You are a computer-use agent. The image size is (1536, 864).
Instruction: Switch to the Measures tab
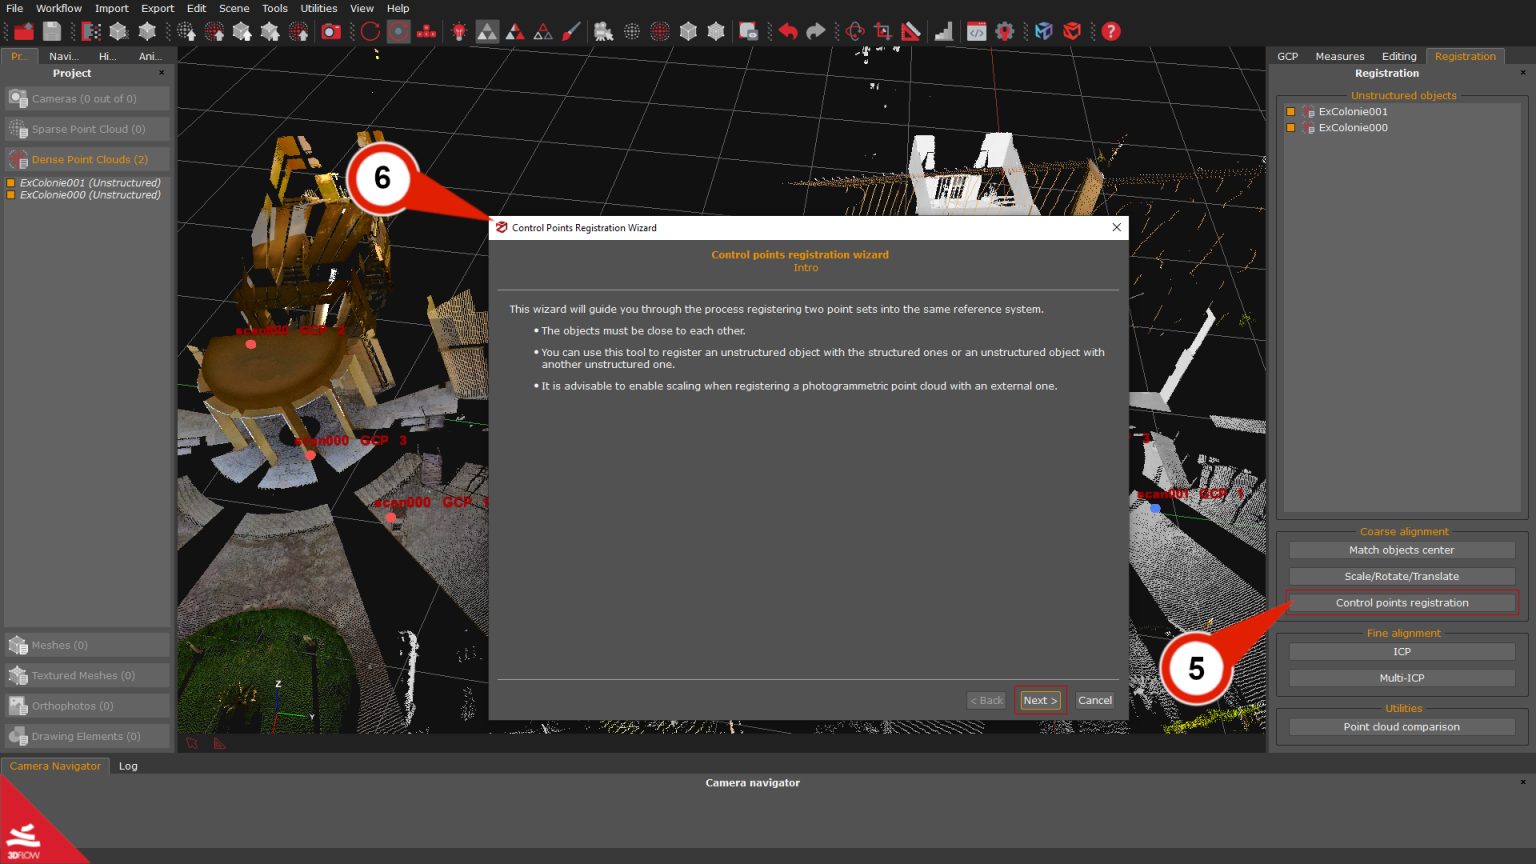tap(1339, 57)
